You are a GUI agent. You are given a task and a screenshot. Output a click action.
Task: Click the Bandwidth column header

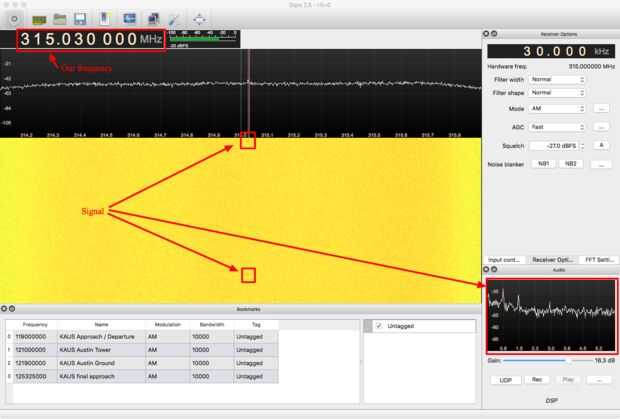pos(212,325)
